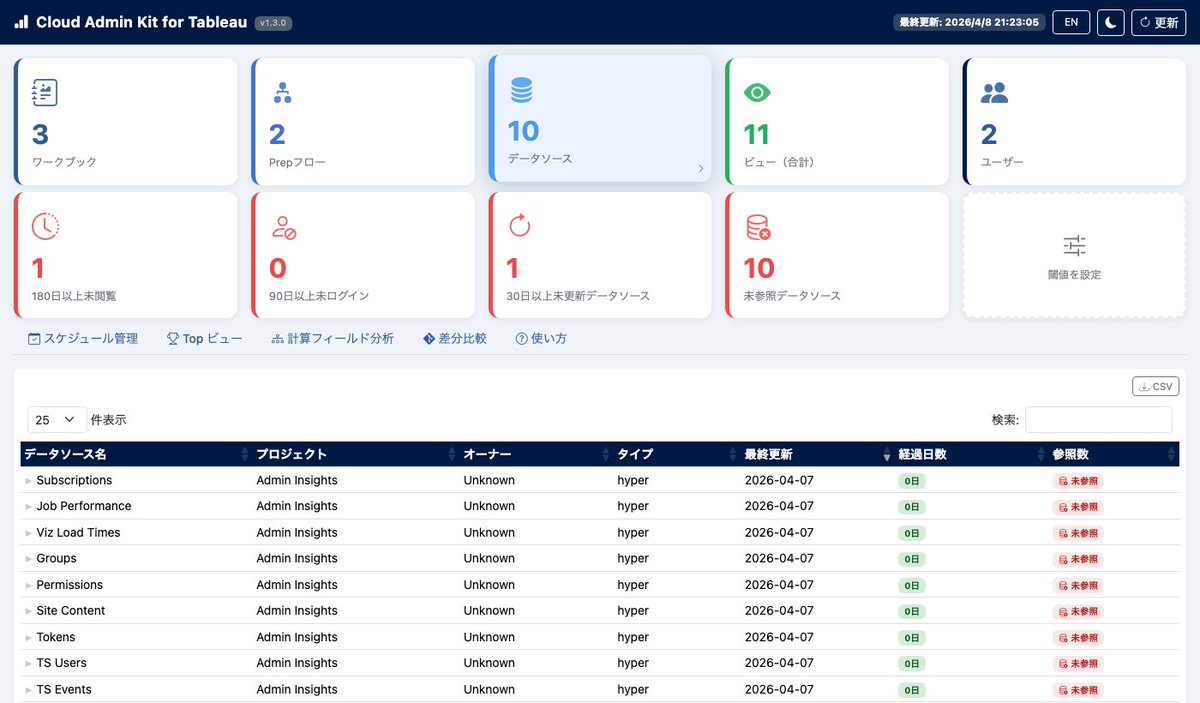
Task: Sort by the オーナー column header
Action: pos(536,454)
